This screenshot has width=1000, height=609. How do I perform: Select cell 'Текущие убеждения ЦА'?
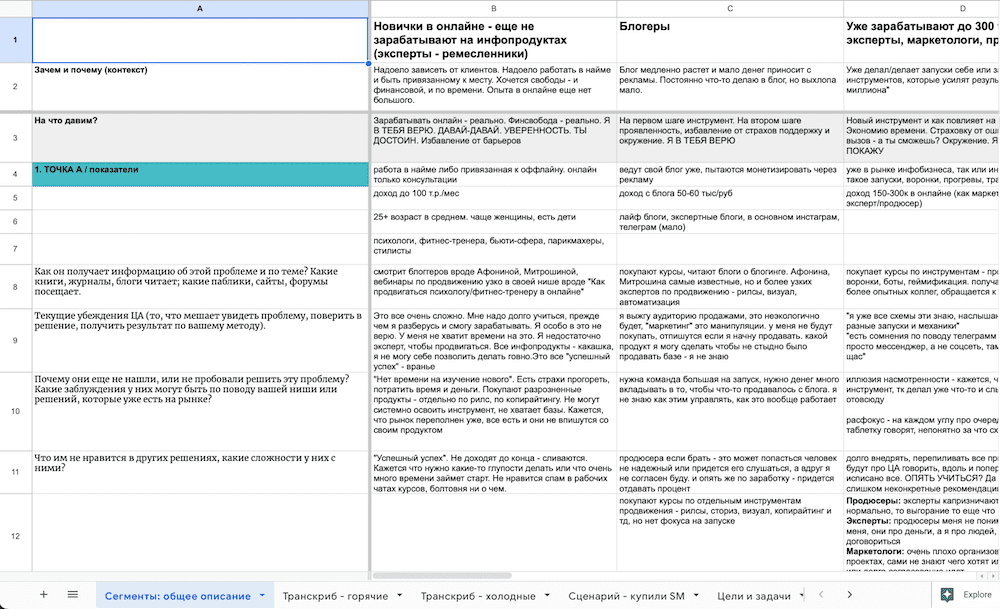pyautogui.click(x=200, y=341)
